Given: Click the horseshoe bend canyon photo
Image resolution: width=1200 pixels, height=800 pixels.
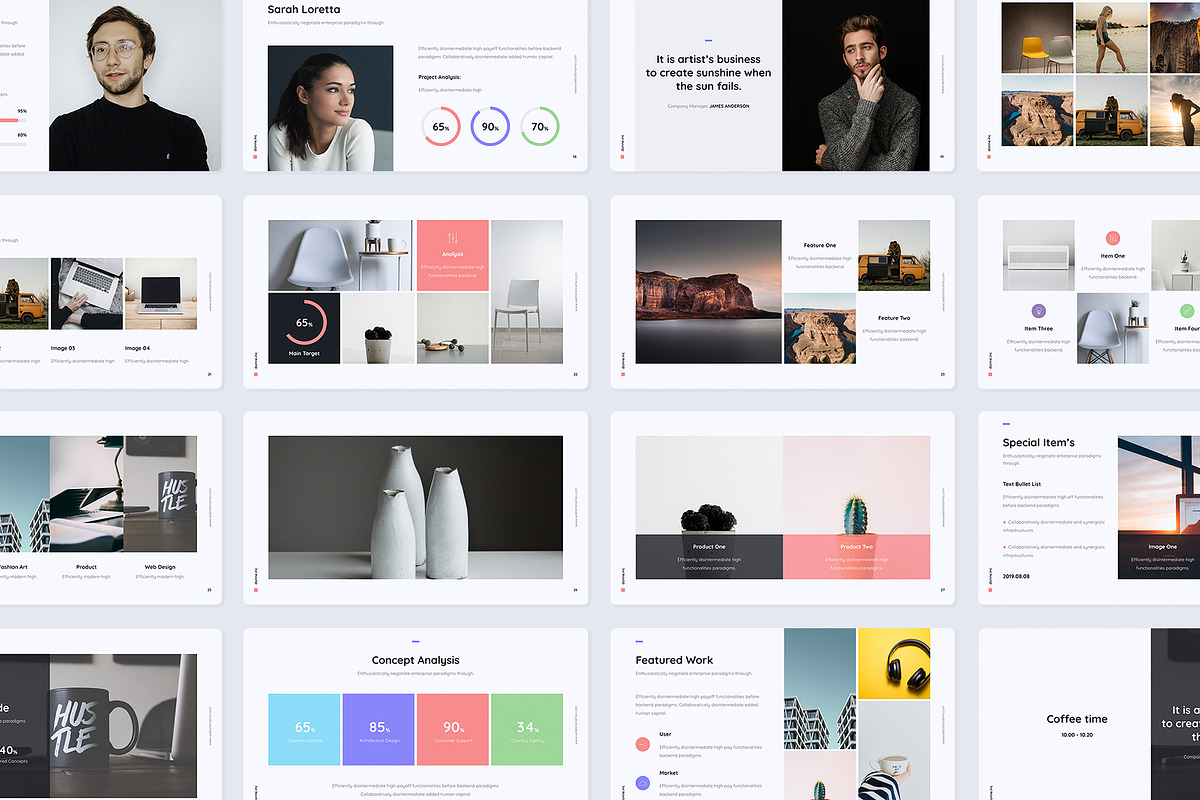Looking at the screenshot, I should click(x=820, y=328).
